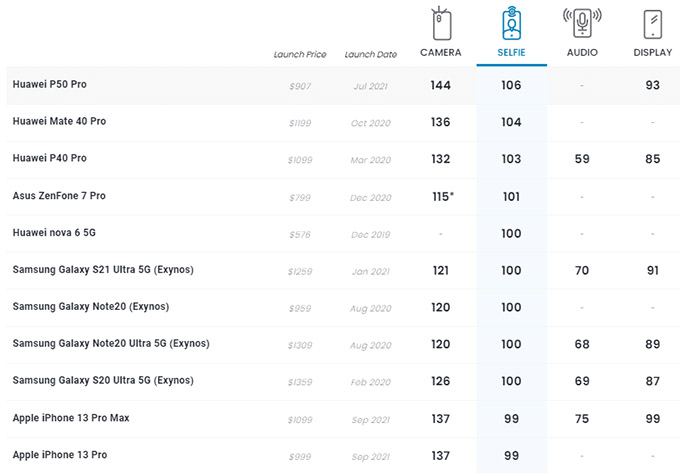
Task: Click the Audio microphone icon
Action: (x=582, y=23)
